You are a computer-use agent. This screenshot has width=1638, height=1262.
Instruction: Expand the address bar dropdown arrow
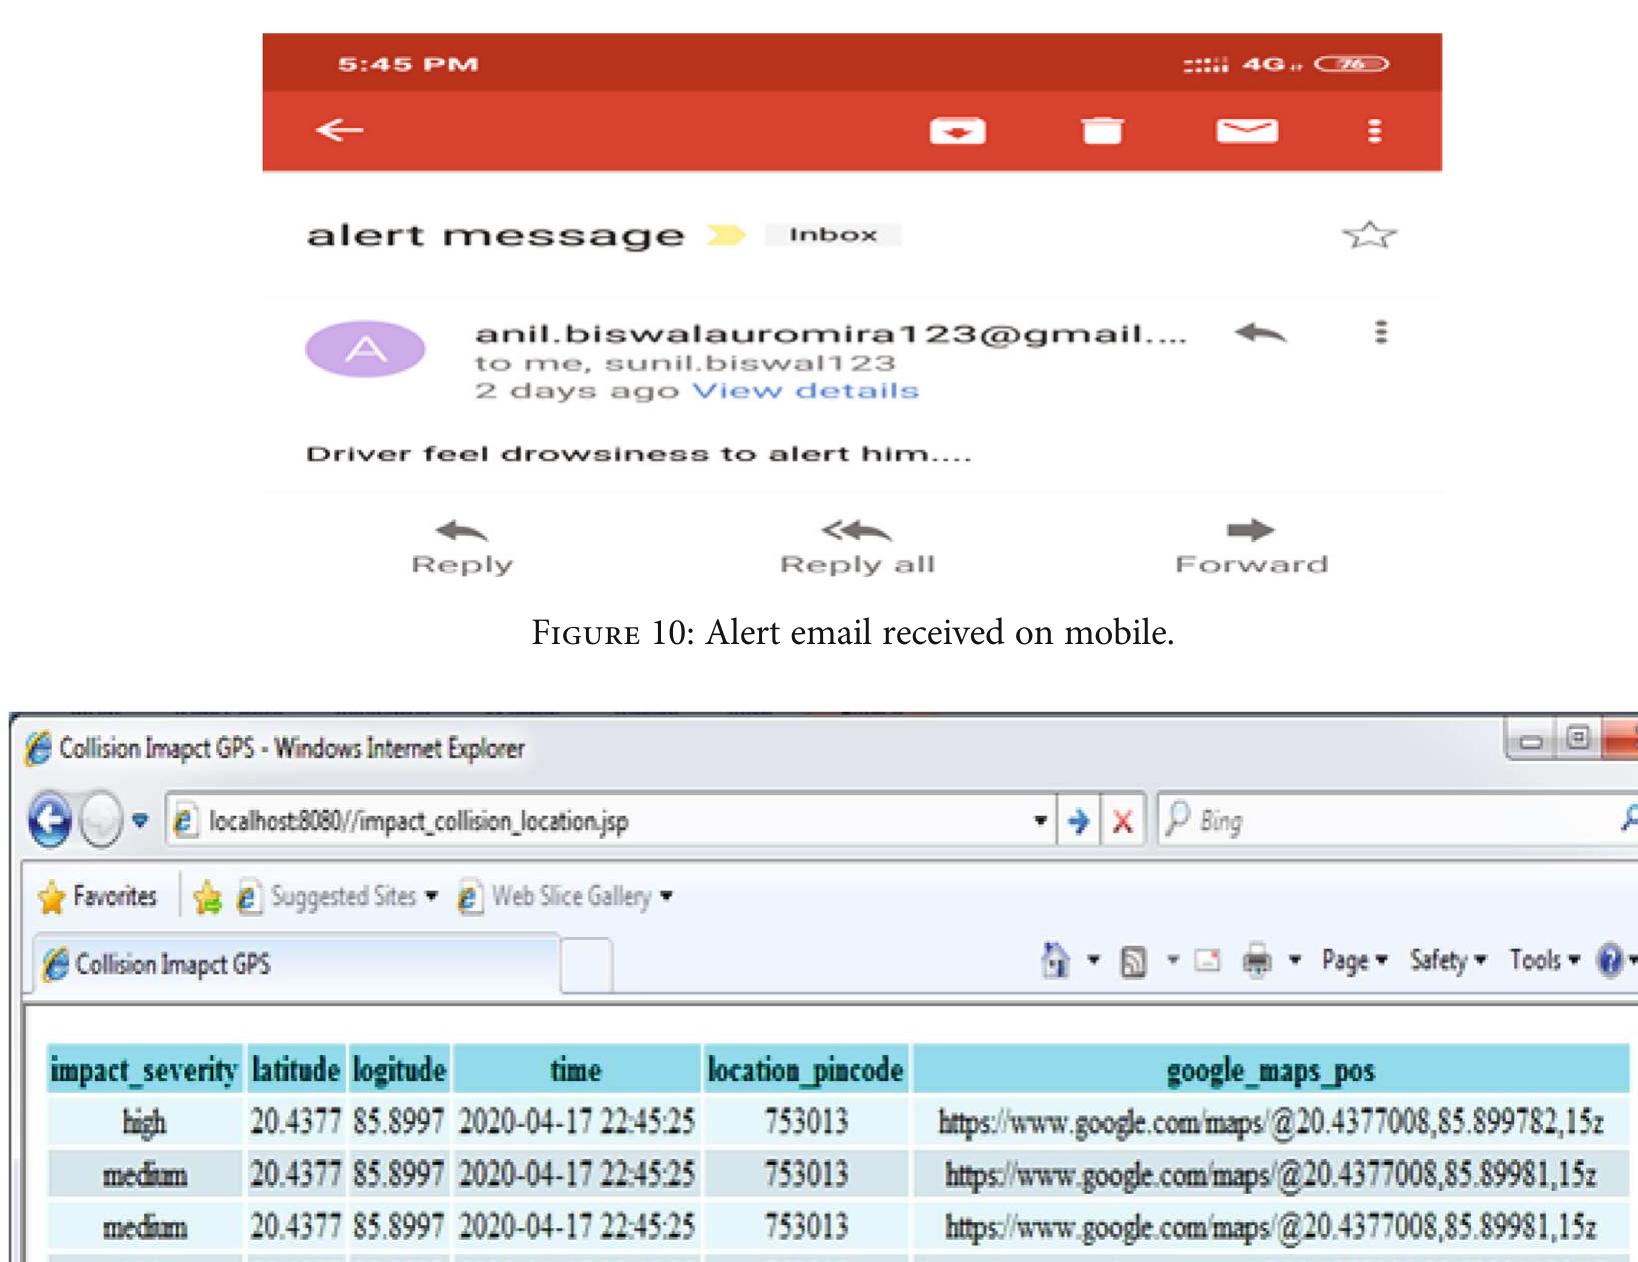coord(1040,822)
